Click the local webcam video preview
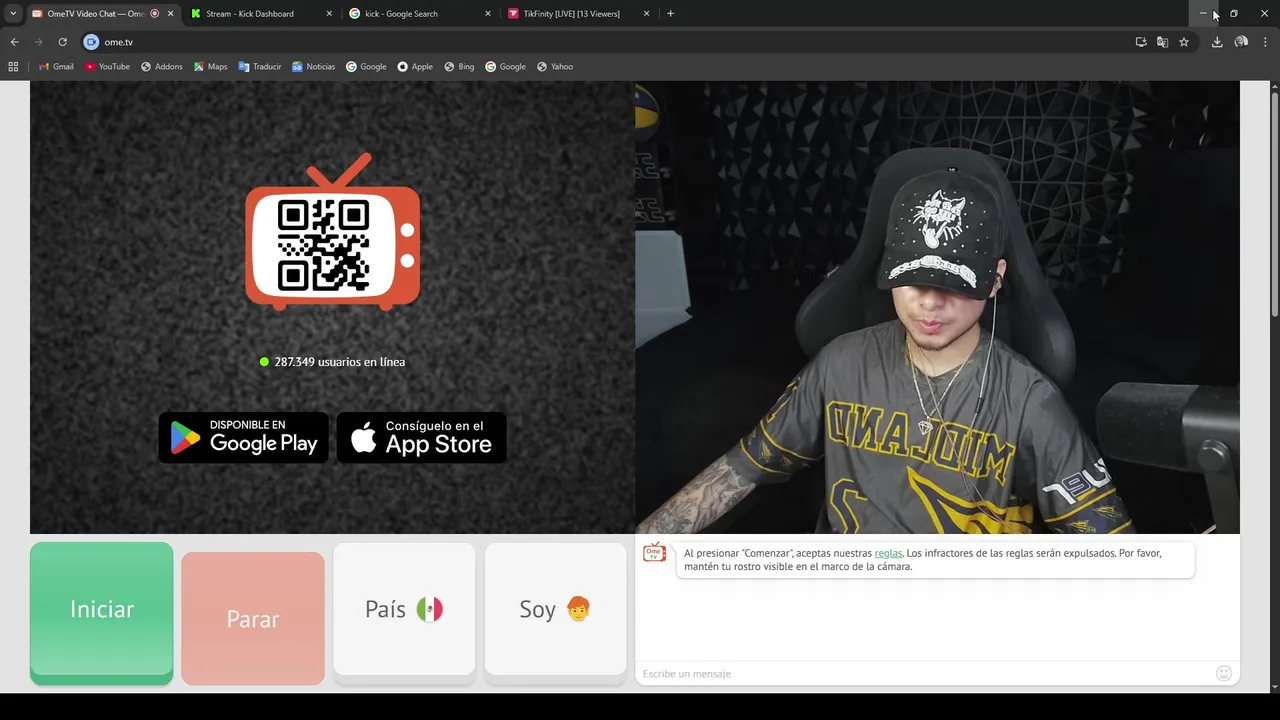This screenshot has width=1280, height=720. tap(937, 307)
